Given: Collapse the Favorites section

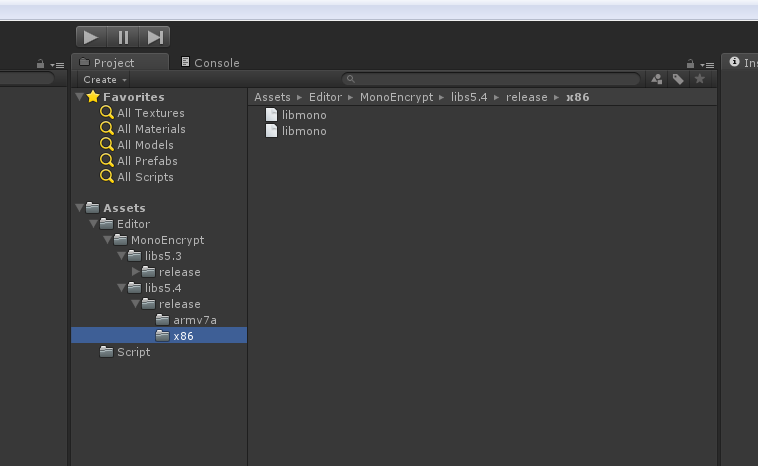Looking at the screenshot, I should click(x=79, y=97).
